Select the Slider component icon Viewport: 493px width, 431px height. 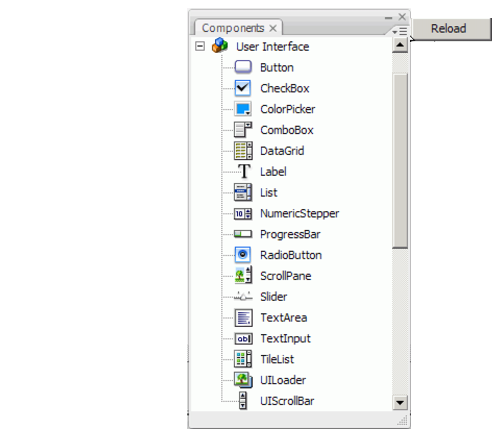click(243, 296)
